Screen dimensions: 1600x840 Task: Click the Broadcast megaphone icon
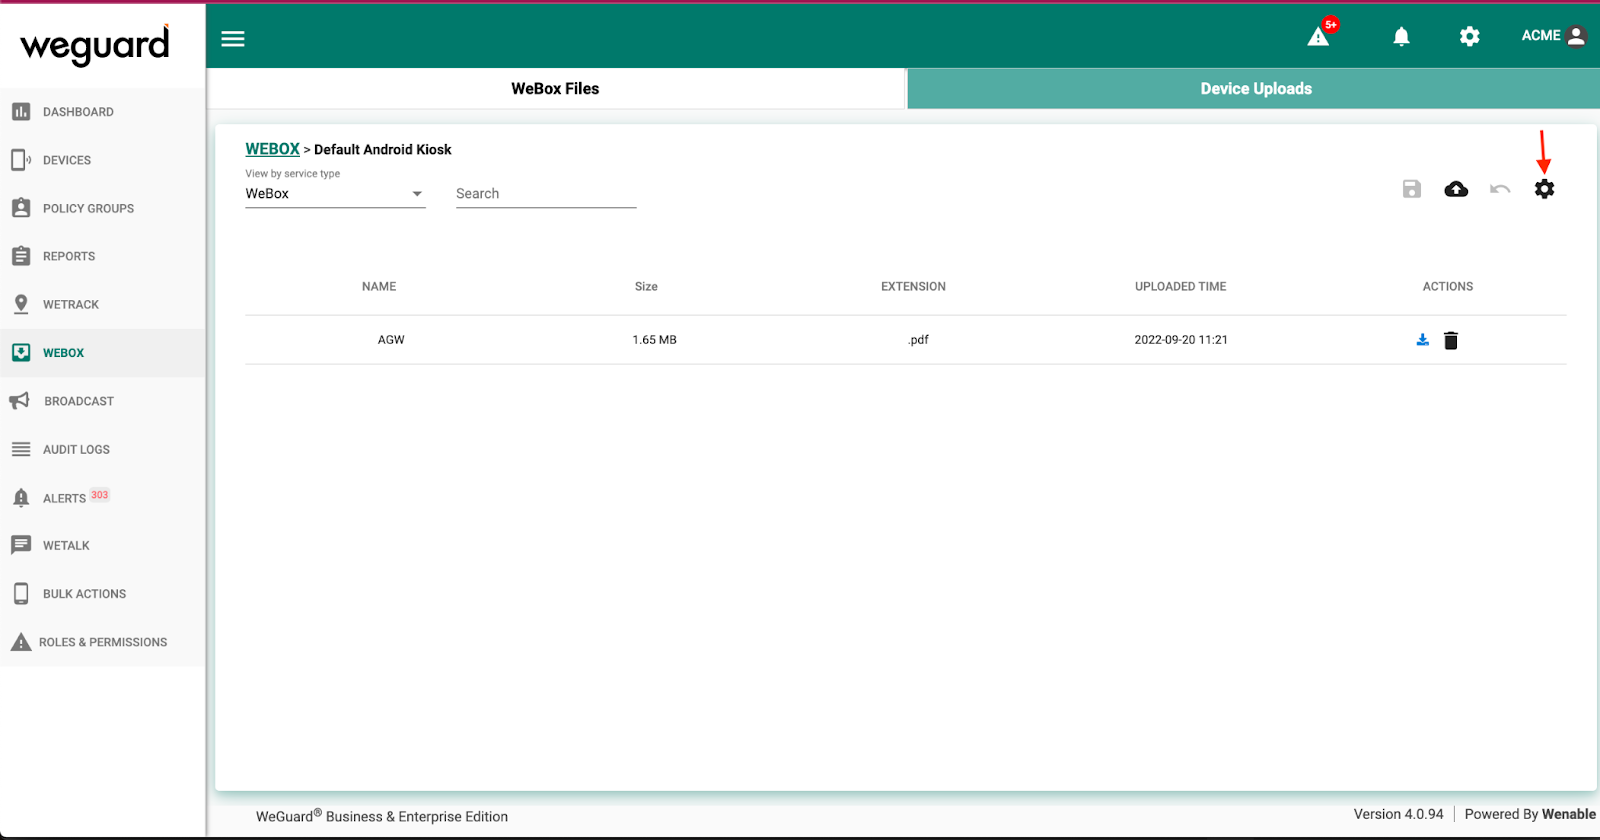click(20, 401)
